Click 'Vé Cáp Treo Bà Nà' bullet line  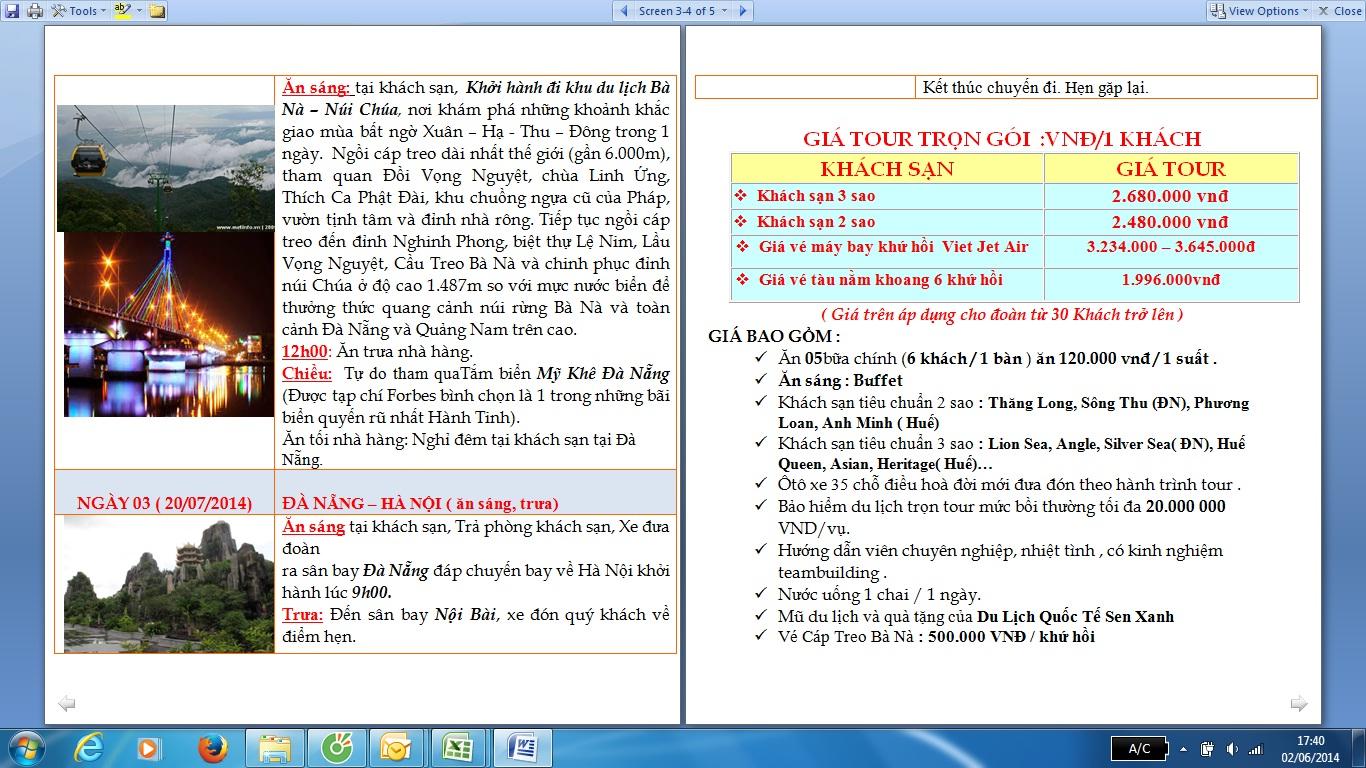pos(936,636)
